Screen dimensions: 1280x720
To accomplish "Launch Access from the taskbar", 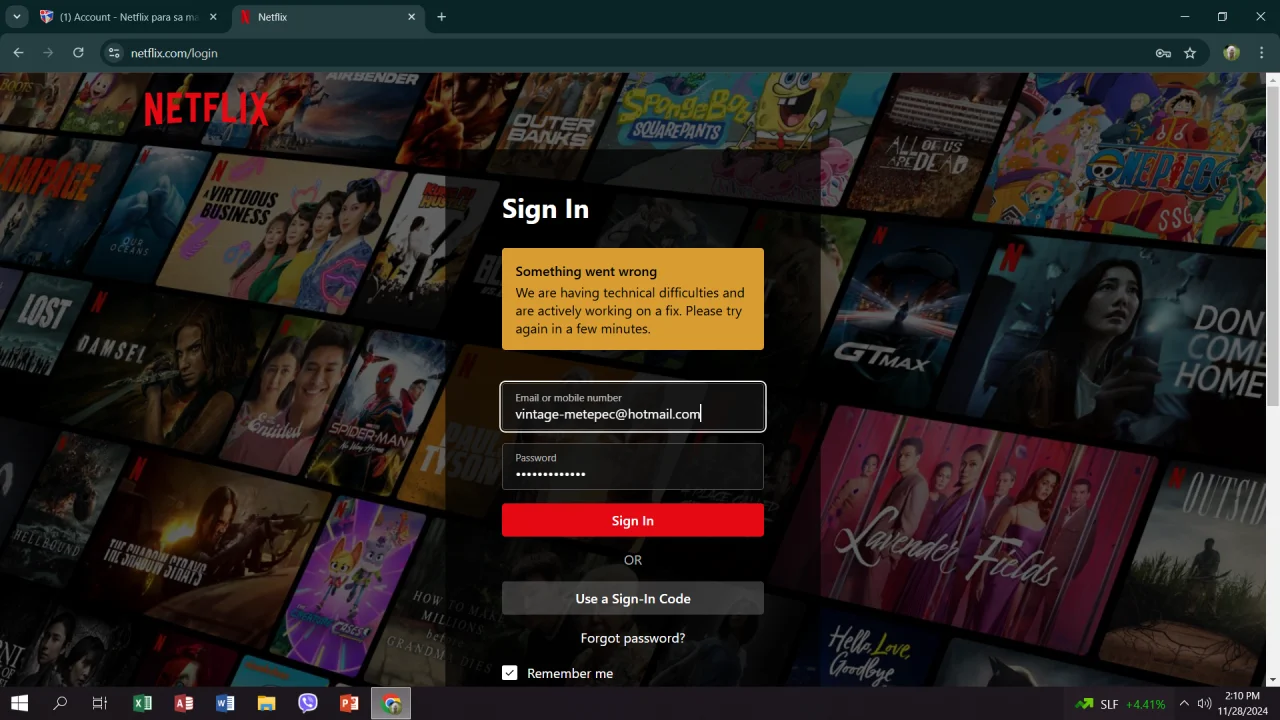I will point(184,703).
